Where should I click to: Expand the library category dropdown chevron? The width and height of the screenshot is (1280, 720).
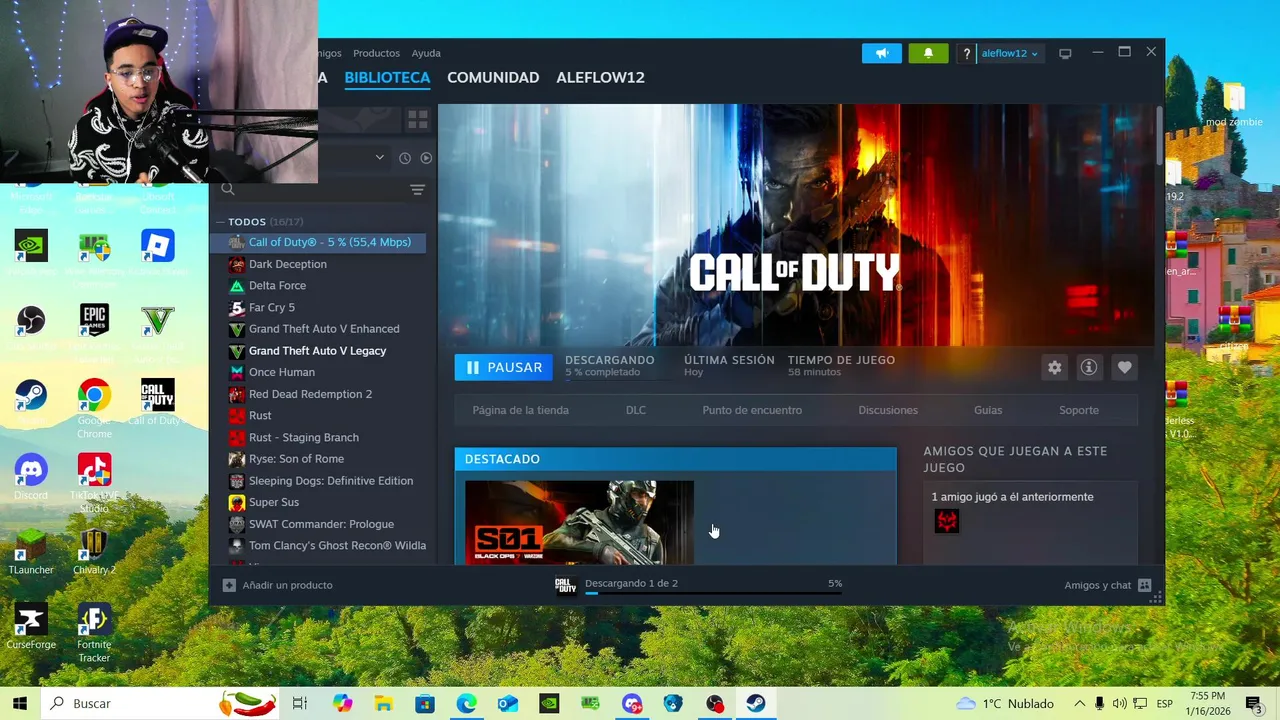click(379, 157)
